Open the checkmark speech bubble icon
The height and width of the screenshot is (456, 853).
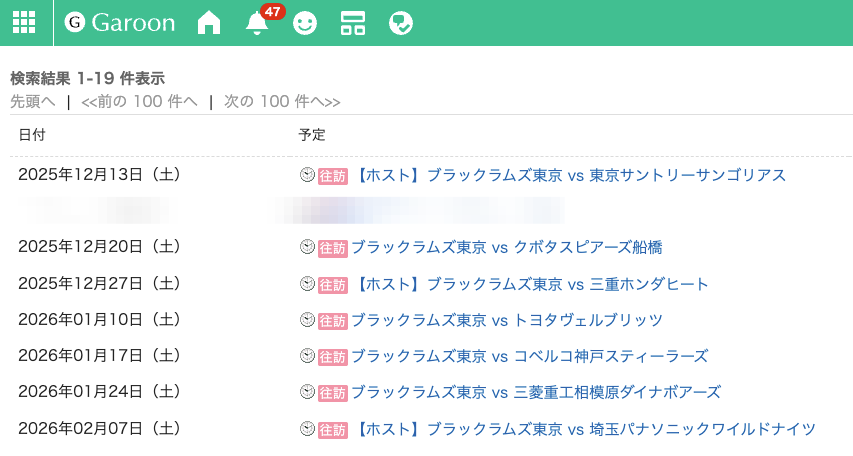pyautogui.click(x=401, y=23)
